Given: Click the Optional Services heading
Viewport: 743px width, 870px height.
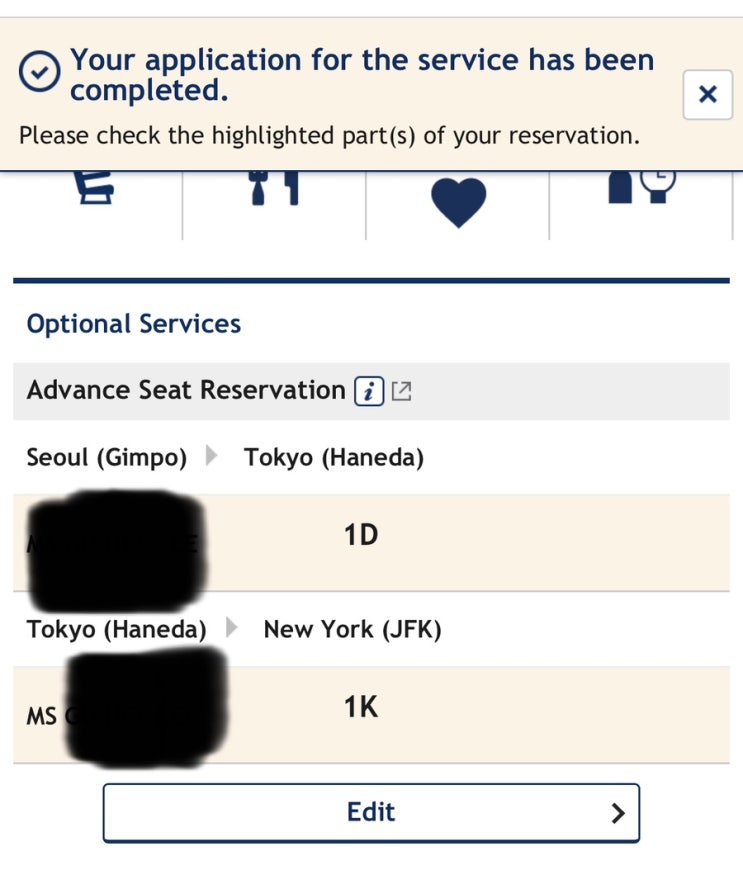Looking at the screenshot, I should [x=134, y=324].
